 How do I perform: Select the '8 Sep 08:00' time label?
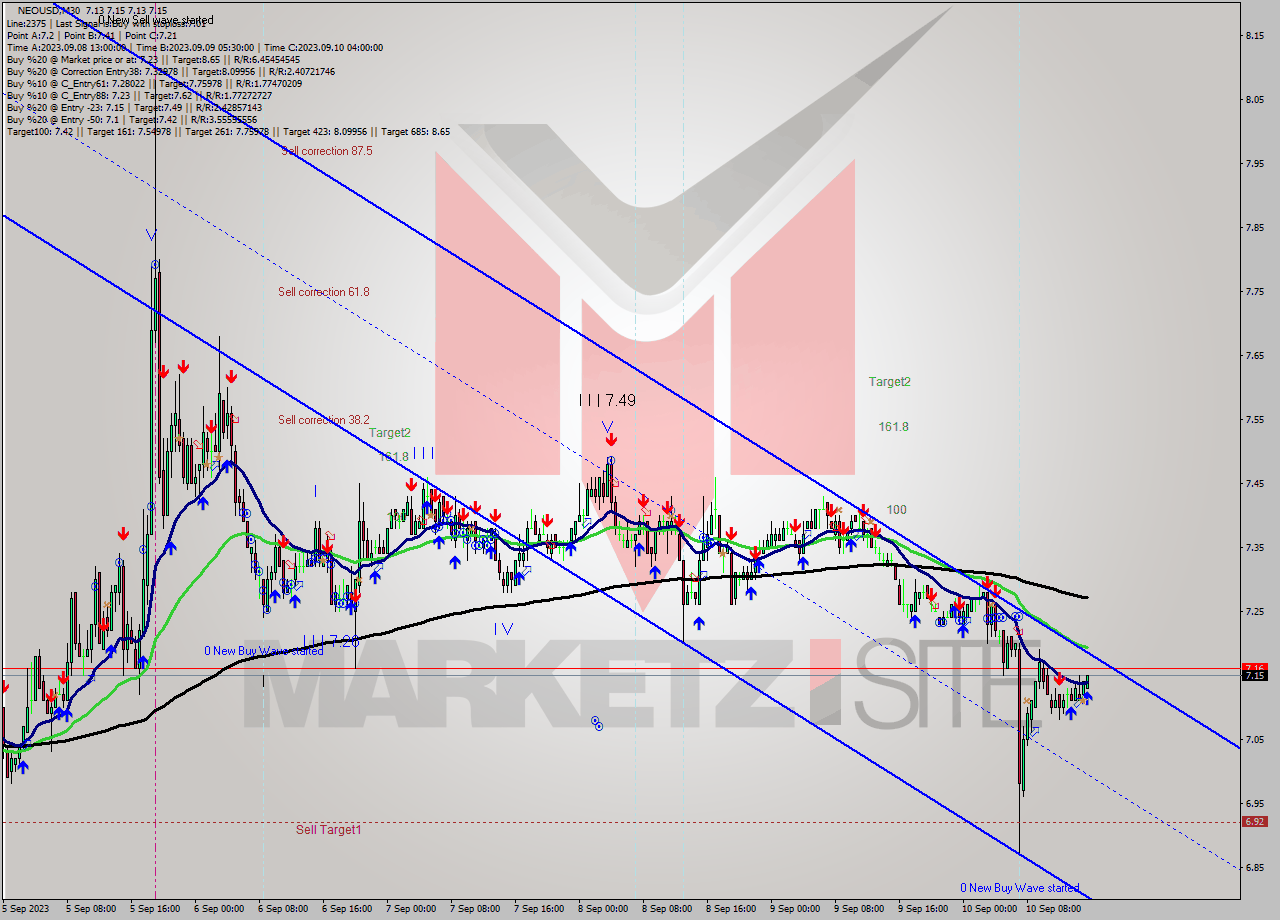click(666, 909)
